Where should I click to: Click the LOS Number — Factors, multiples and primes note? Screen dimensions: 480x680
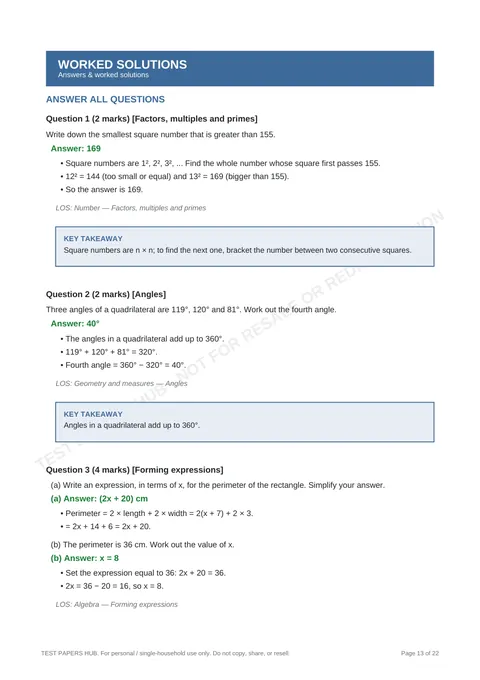(x=131, y=208)
